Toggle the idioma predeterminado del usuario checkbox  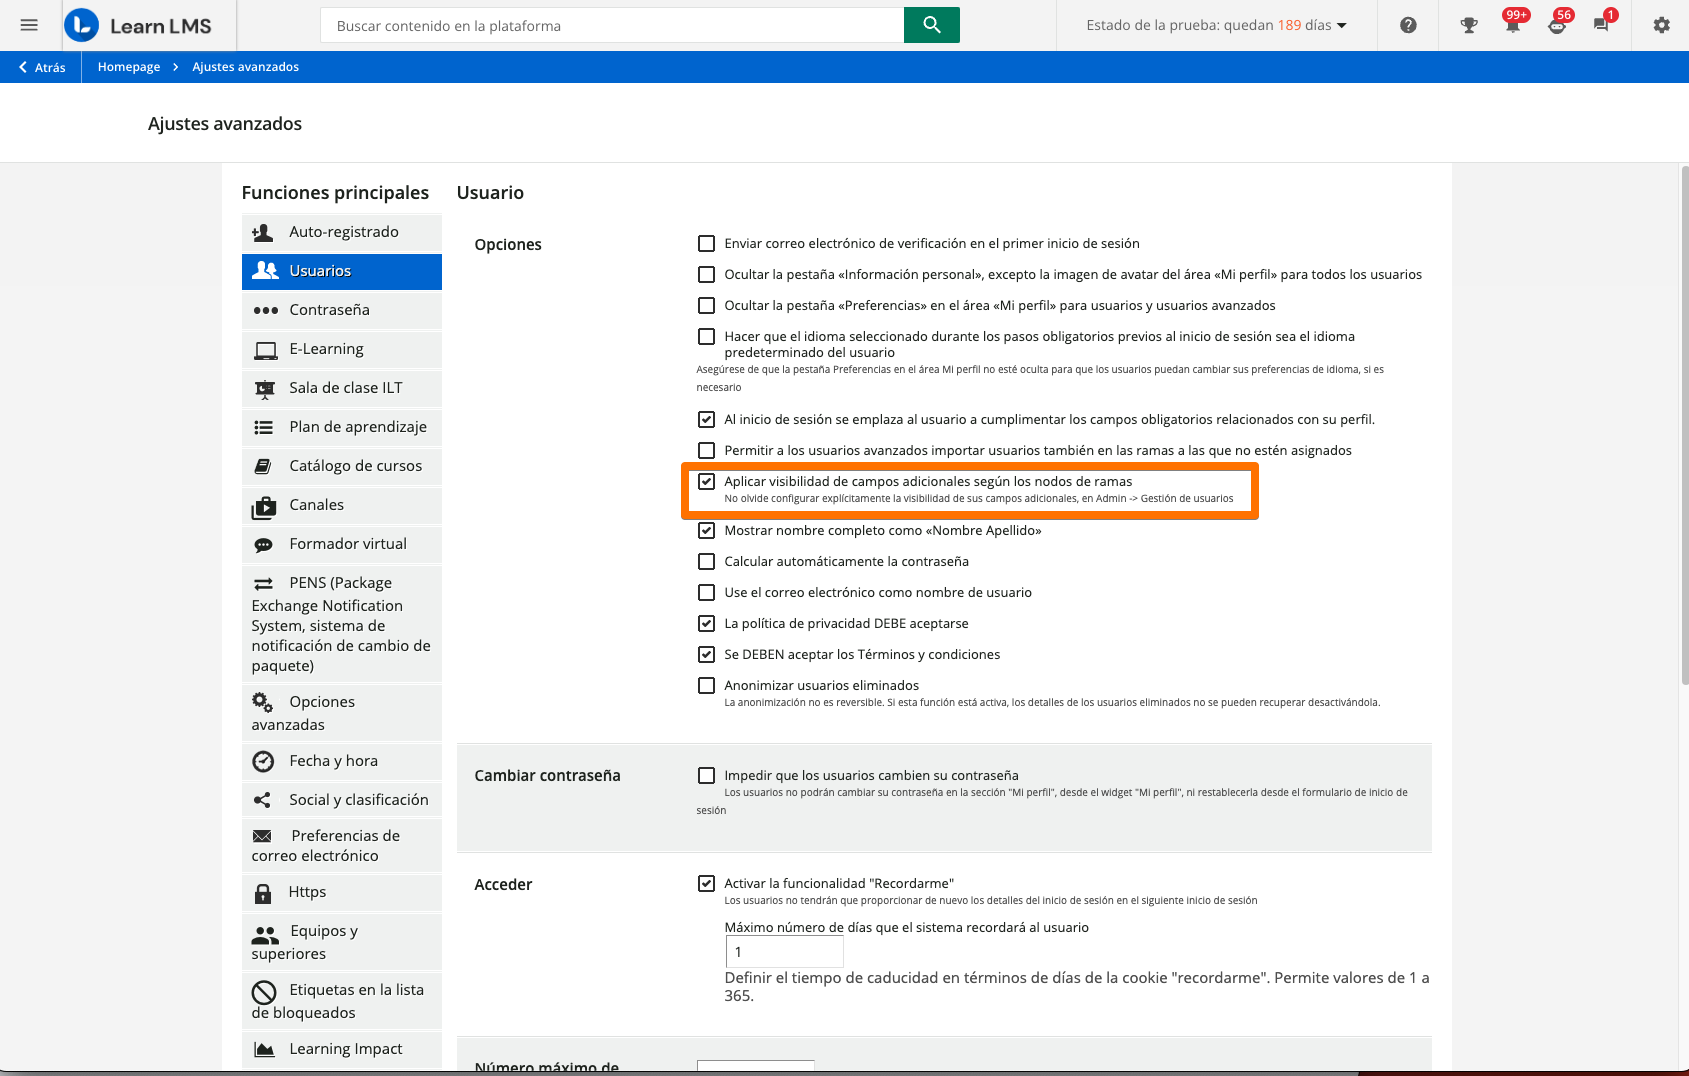706,336
